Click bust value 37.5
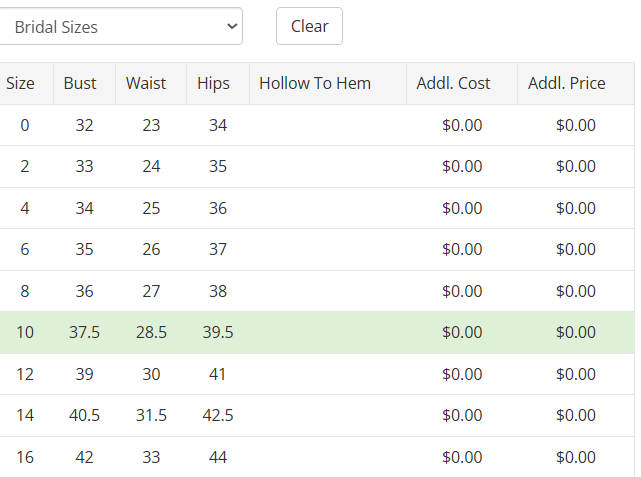The width and height of the screenshot is (641, 477). pos(84,332)
